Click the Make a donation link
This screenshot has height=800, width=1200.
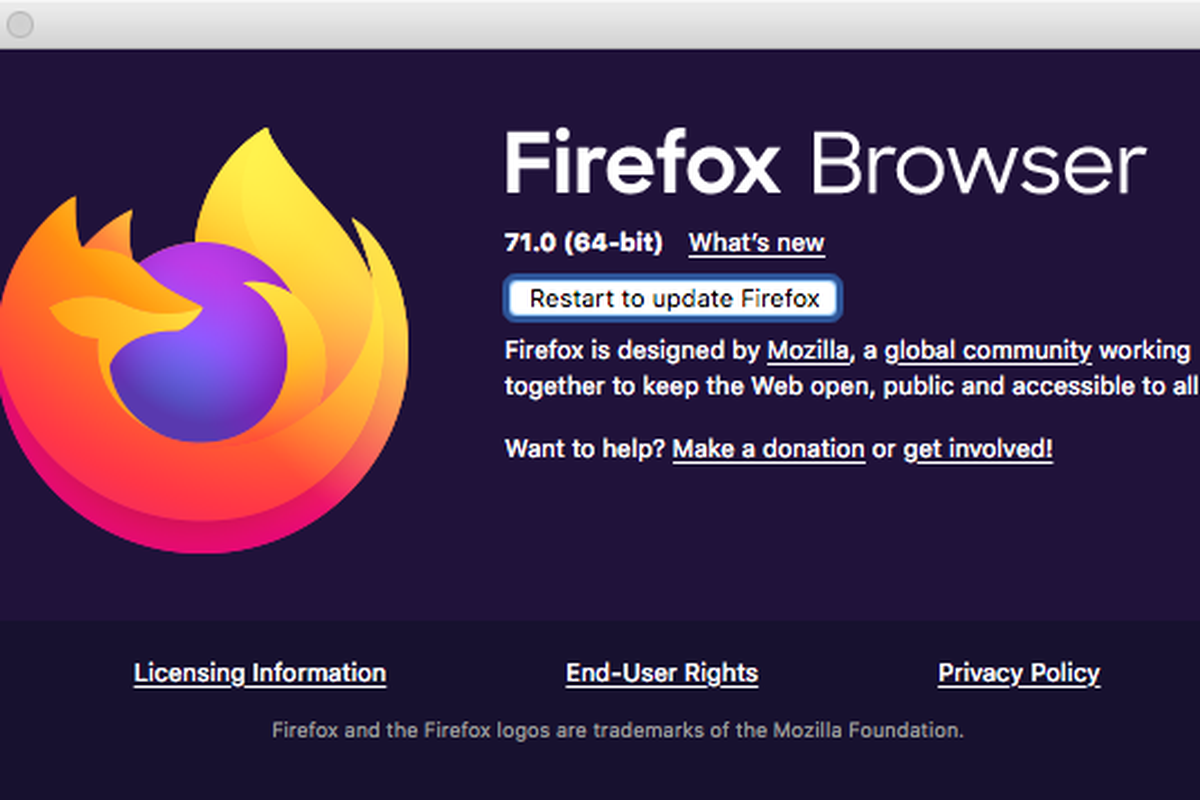[x=768, y=449]
